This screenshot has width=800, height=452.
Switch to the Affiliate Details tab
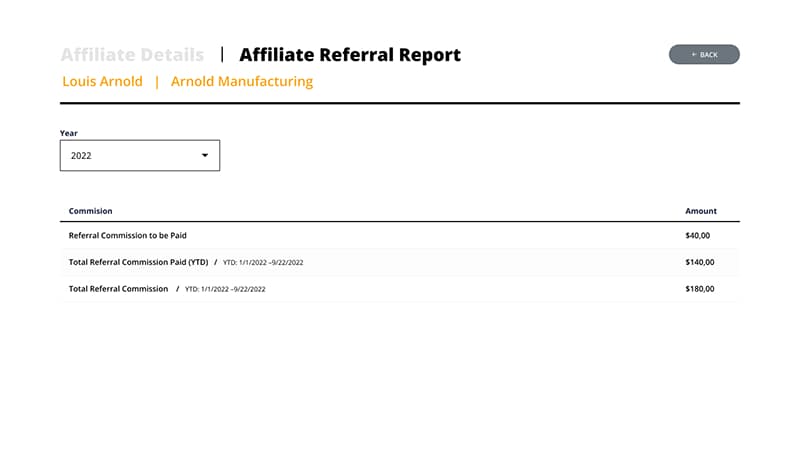[x=132, y=55]
